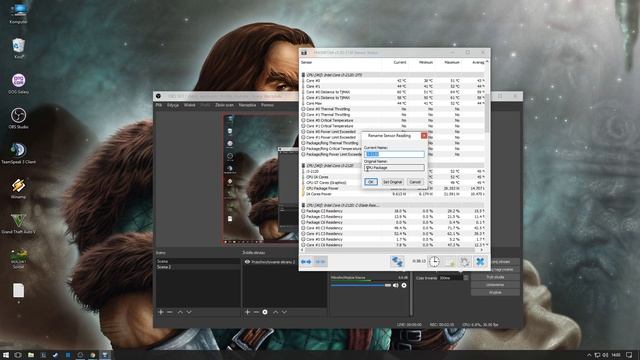640x360 pixels.
Task: Click Cancel in Rename Sensor Reading dialog
Action: [x=415, y=182]
